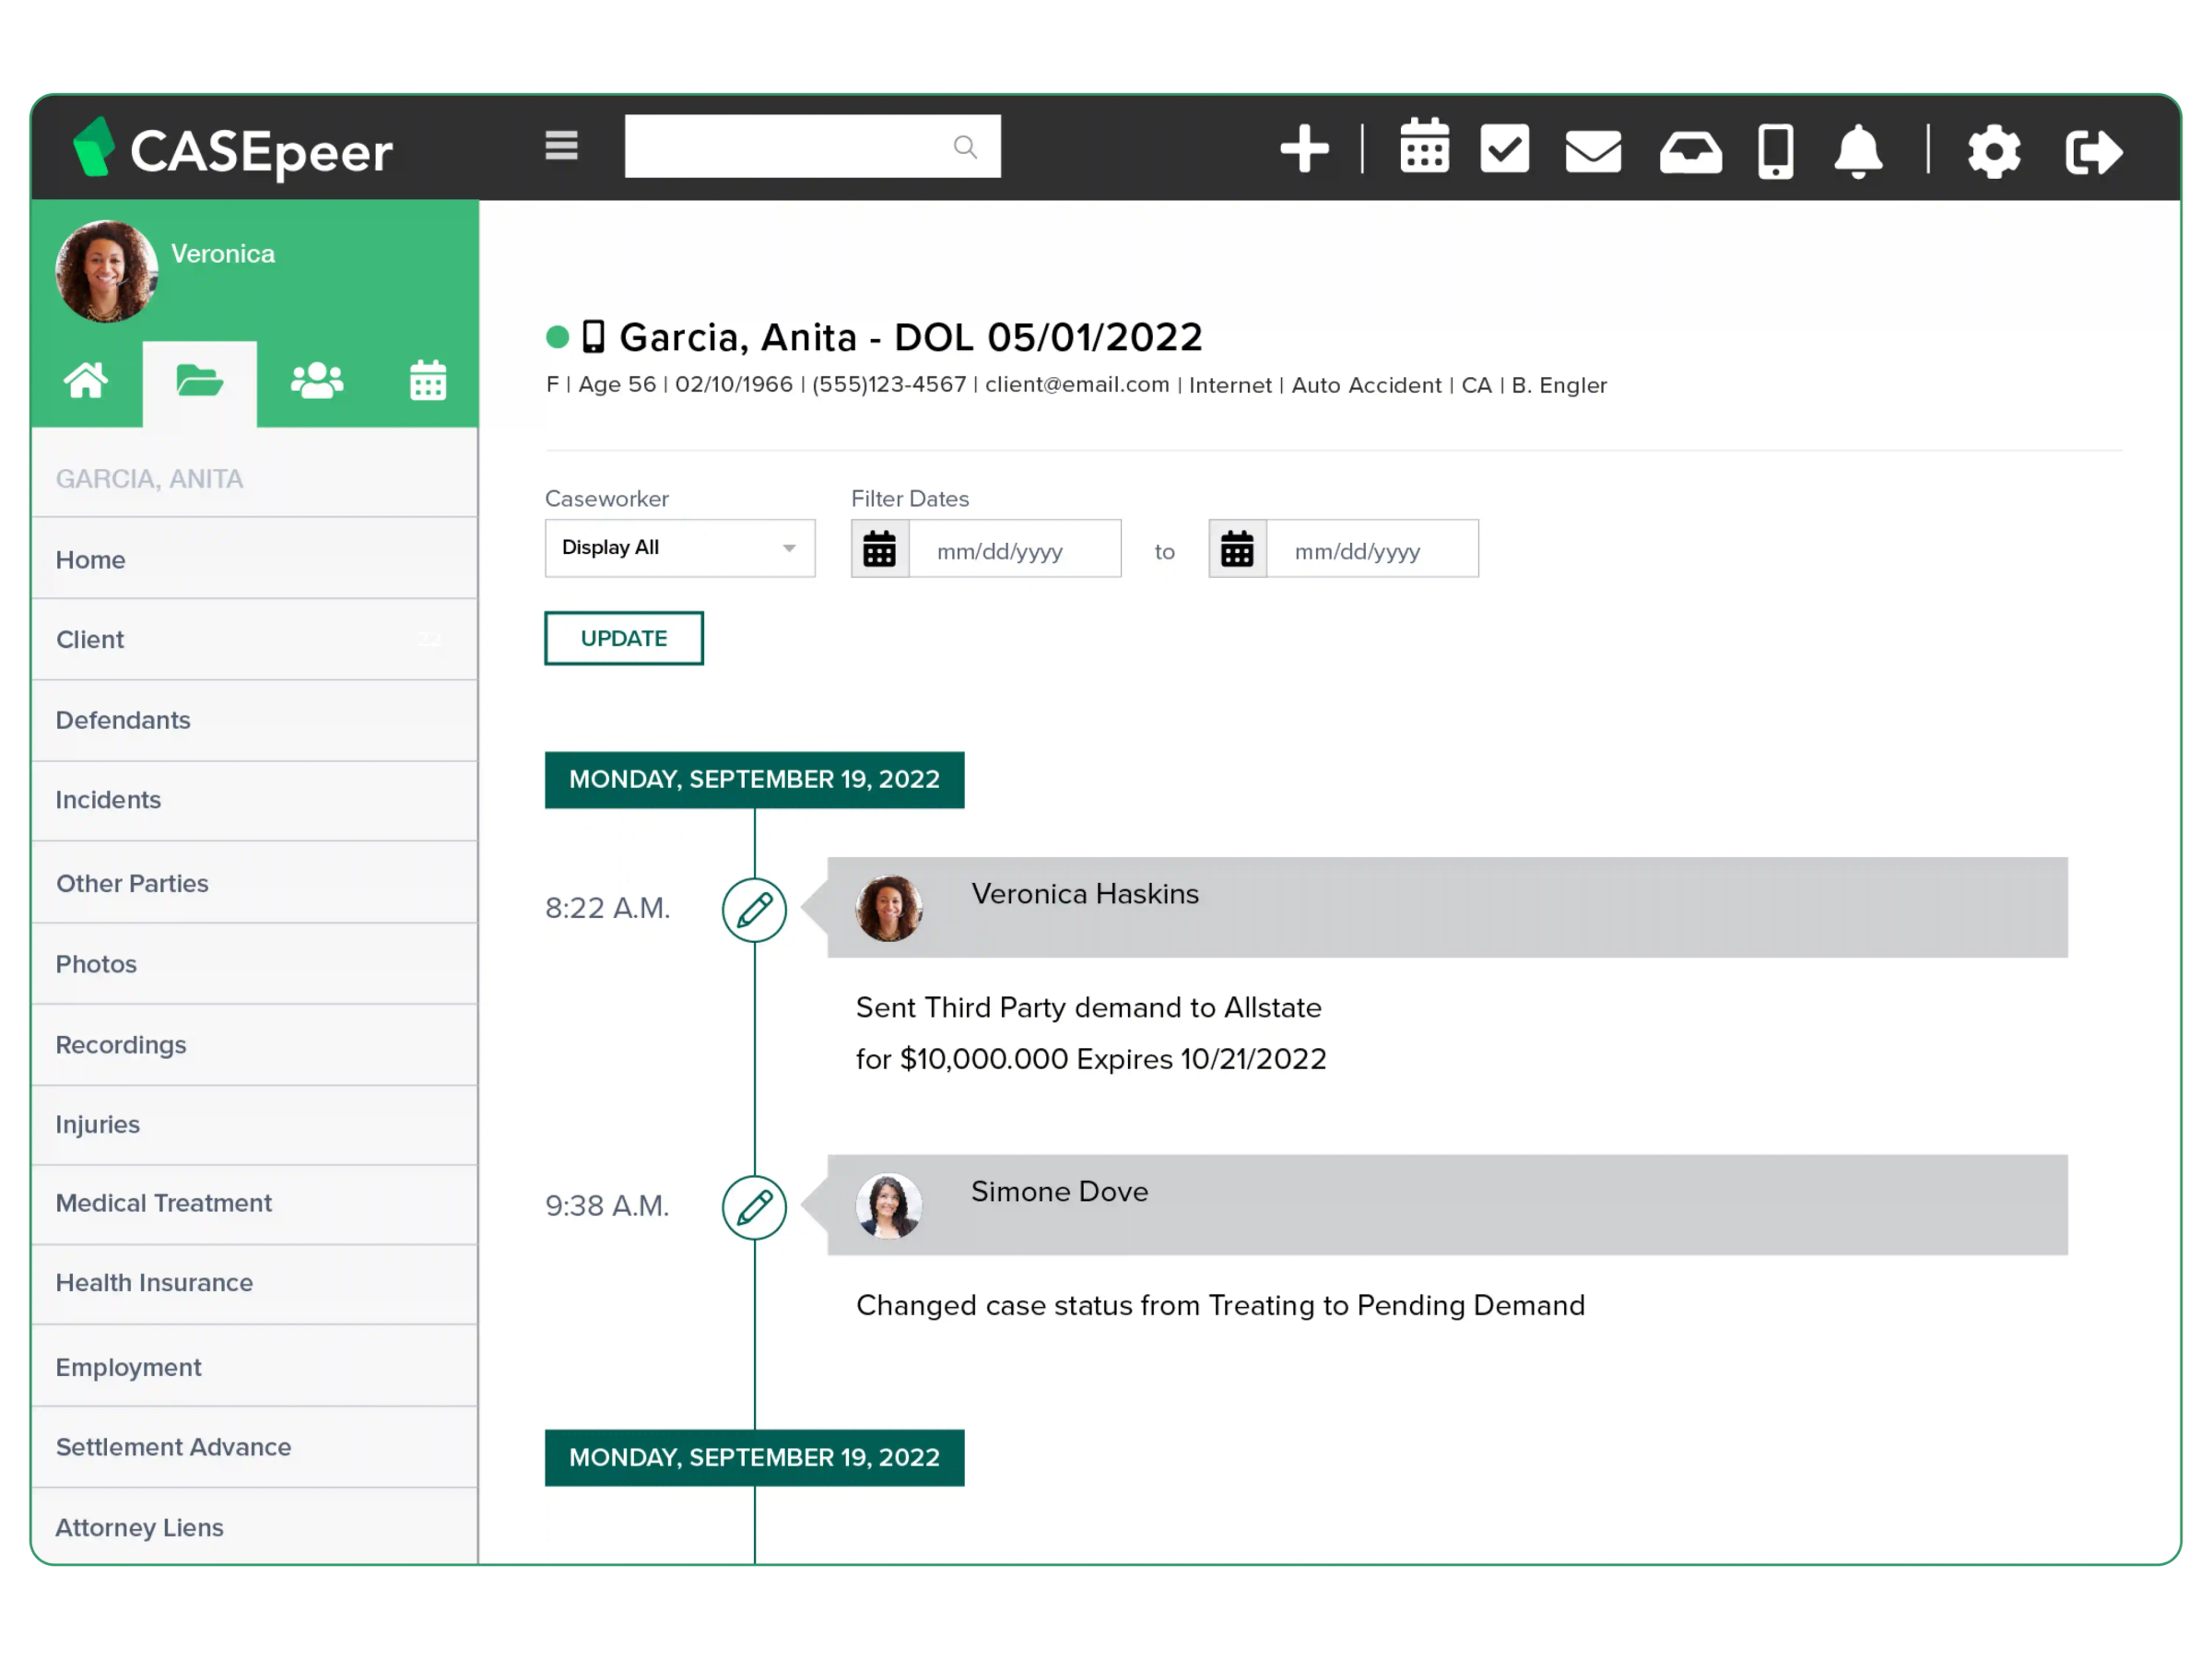Viewport: 2212px width, 1659px height.
Task: Expand the Caseworker Display All dropdown
Action: click(679, 548)
